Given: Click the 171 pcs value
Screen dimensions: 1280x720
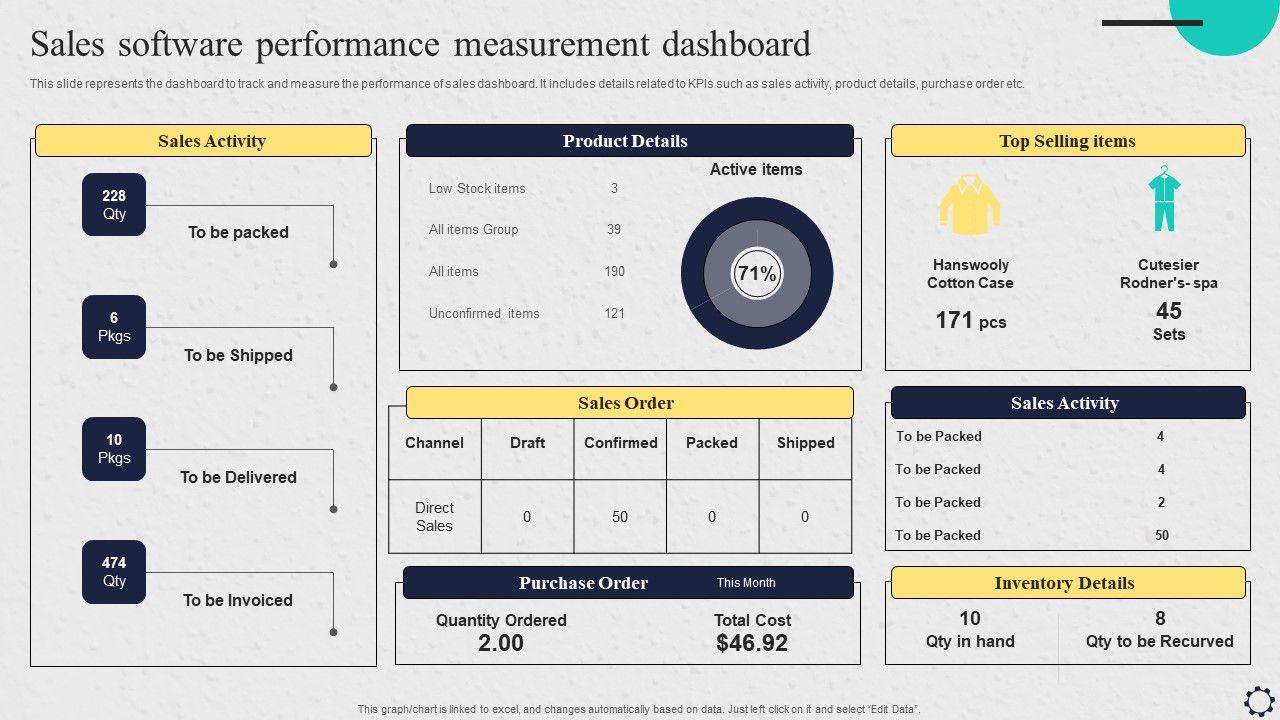Looking at the screenshot, I should point(971,321).
